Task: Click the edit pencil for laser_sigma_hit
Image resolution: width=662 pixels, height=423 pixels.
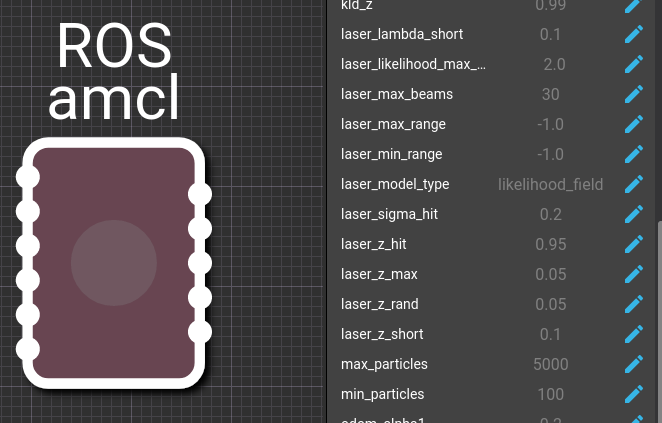Action: (x=634, y=214)
